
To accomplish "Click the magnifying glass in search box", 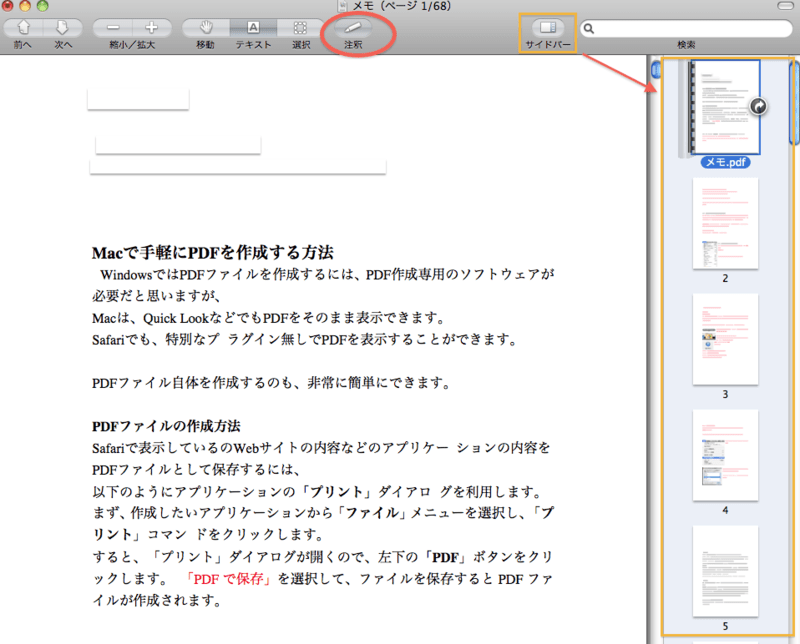I will (590, 28).
